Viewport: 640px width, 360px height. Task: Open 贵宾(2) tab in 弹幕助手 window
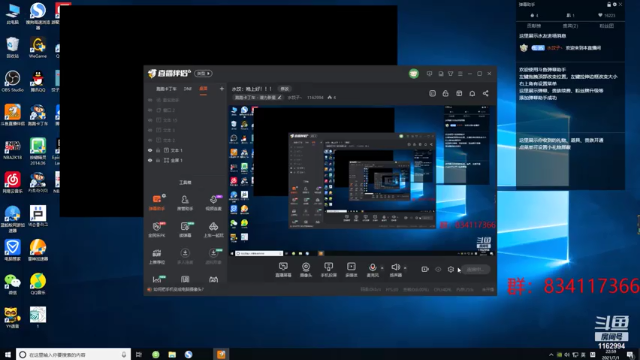click(570, 26)
